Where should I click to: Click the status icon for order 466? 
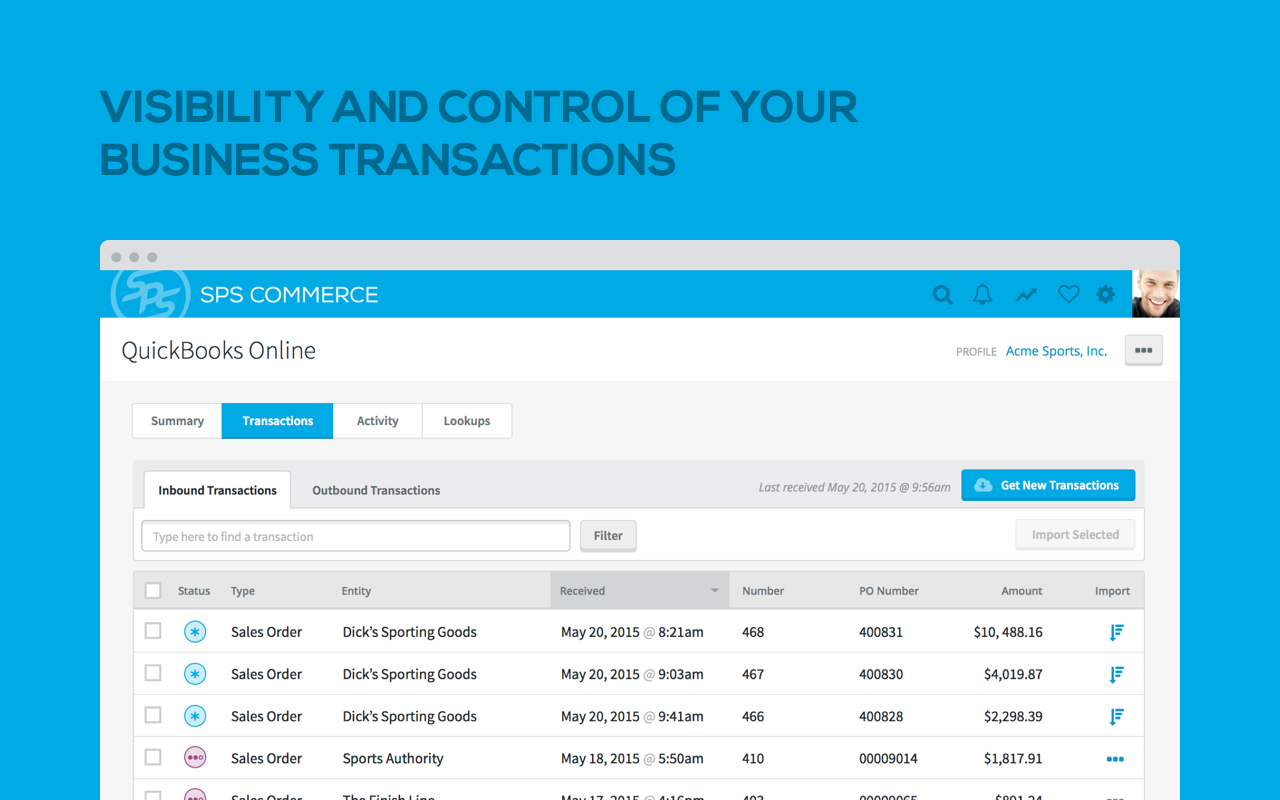(x=195, y=716)
